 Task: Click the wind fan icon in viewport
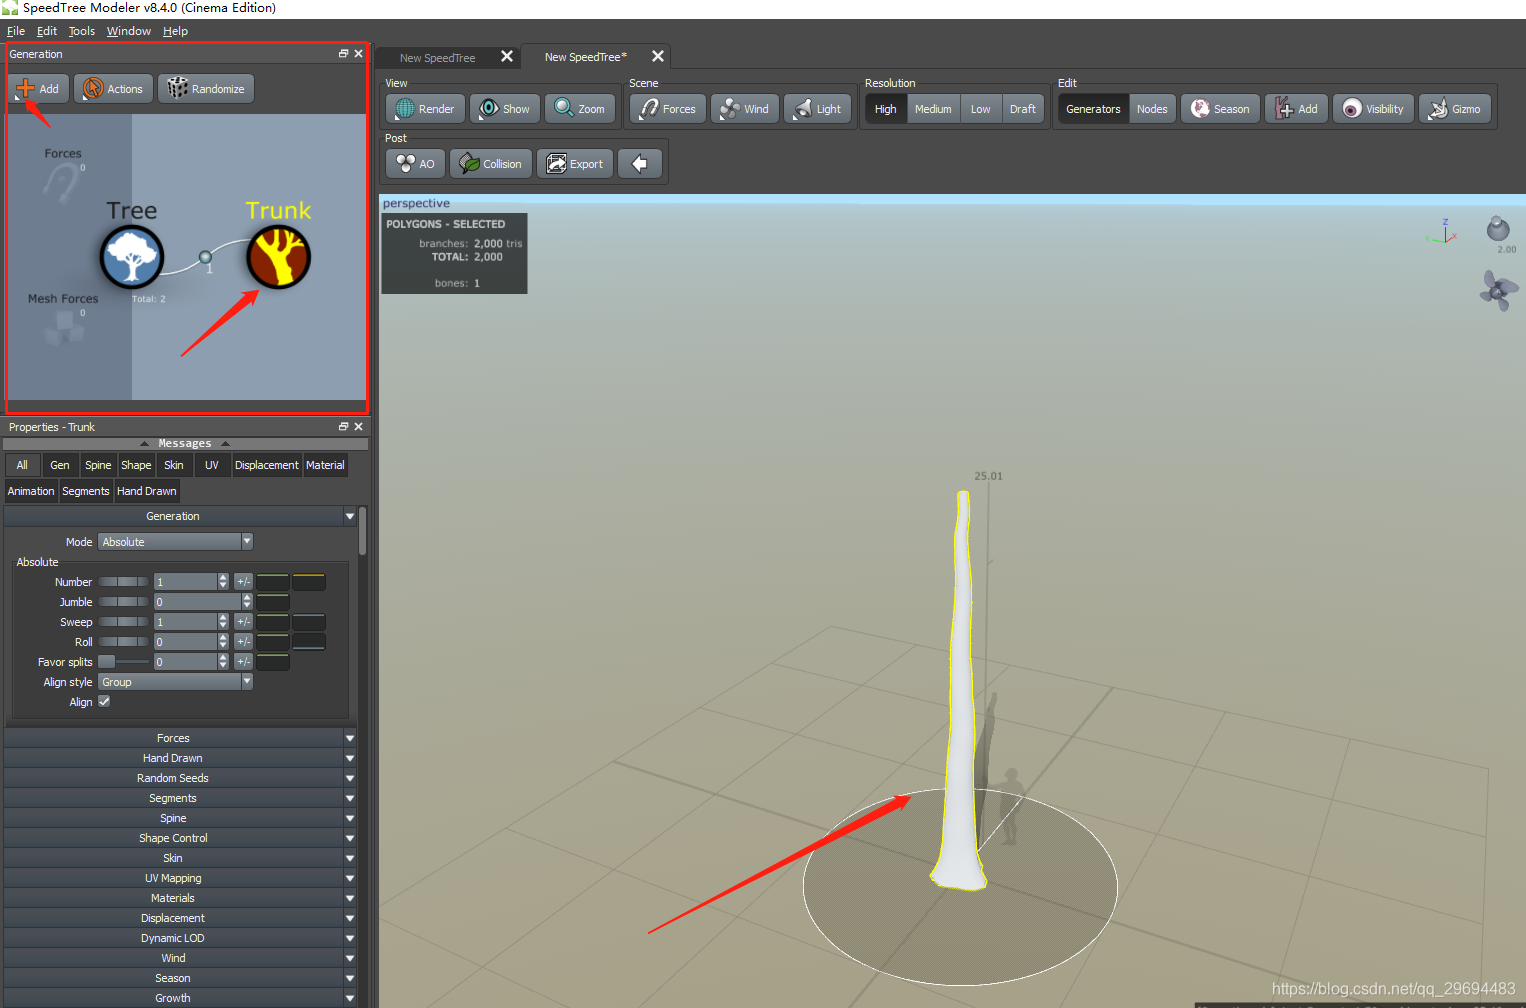pos(1497,291)
